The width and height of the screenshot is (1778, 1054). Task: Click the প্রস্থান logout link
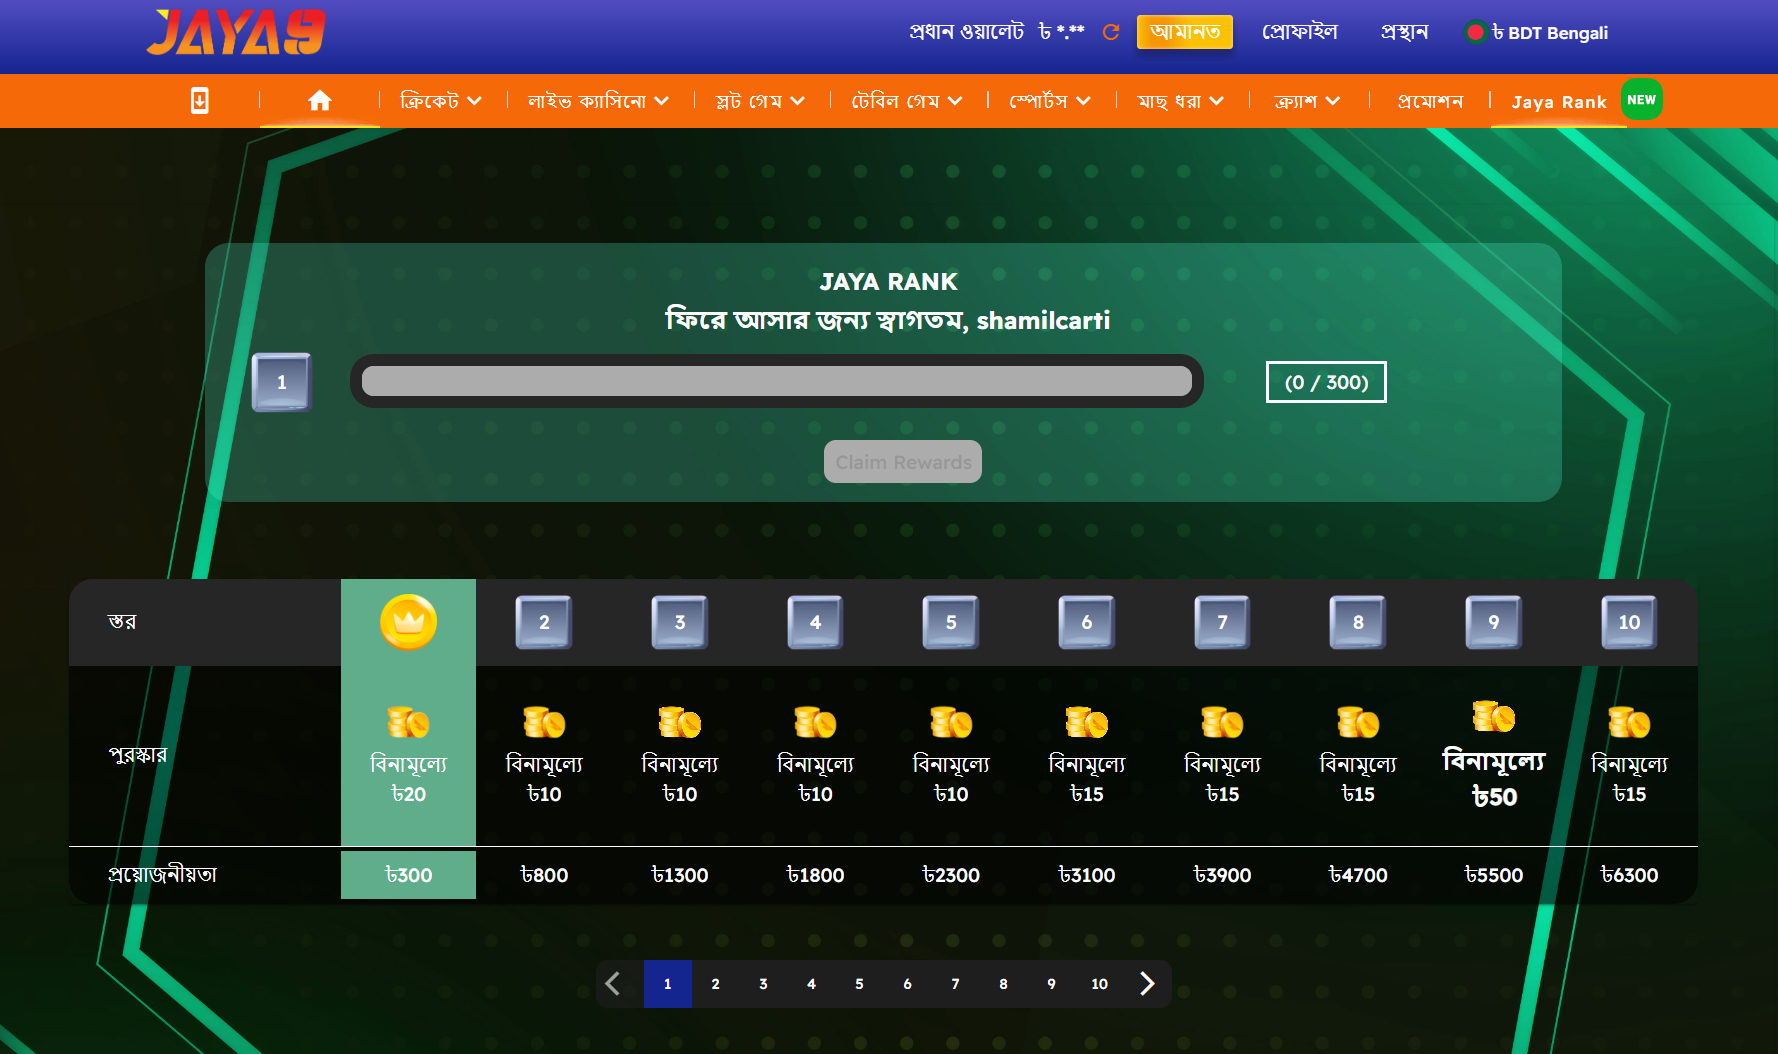point(1404,32)
